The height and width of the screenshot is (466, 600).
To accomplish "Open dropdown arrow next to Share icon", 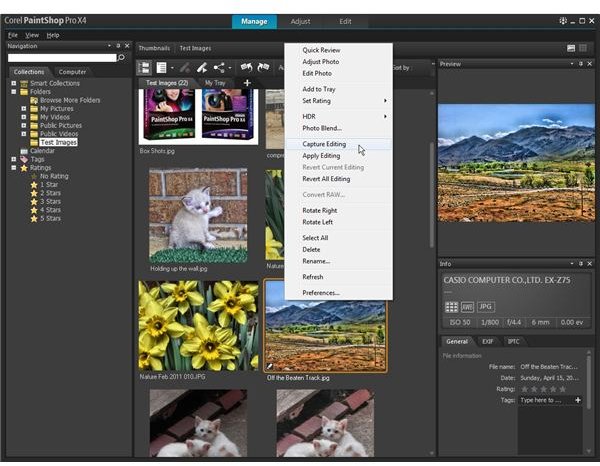I will pos(230,68).
